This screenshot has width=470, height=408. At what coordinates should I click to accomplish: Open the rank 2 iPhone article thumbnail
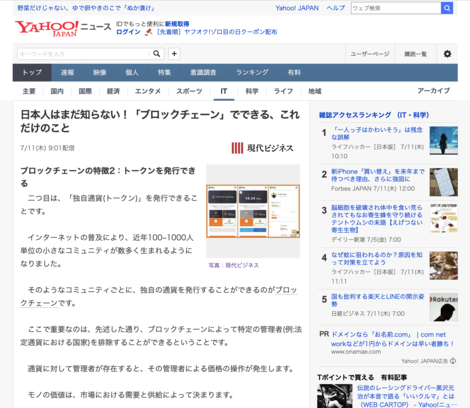click(x=444, y=182)
